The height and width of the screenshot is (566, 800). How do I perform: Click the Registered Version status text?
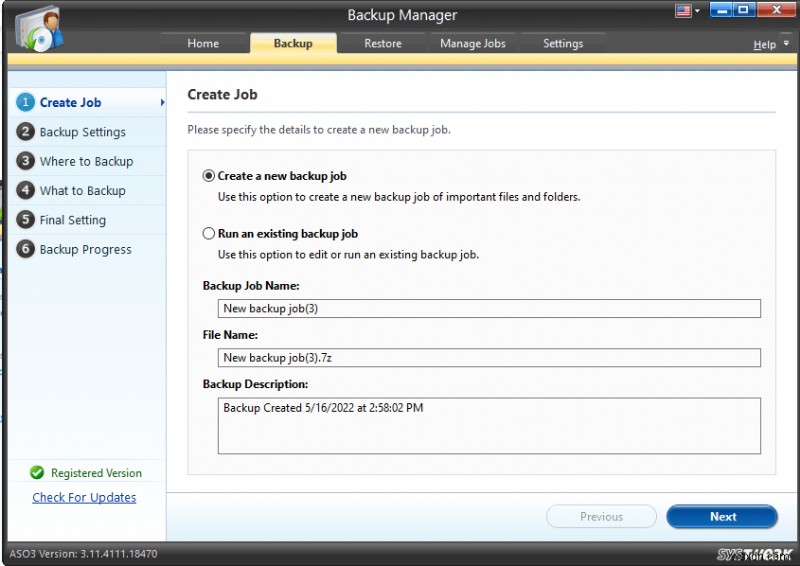click(96, 473)
